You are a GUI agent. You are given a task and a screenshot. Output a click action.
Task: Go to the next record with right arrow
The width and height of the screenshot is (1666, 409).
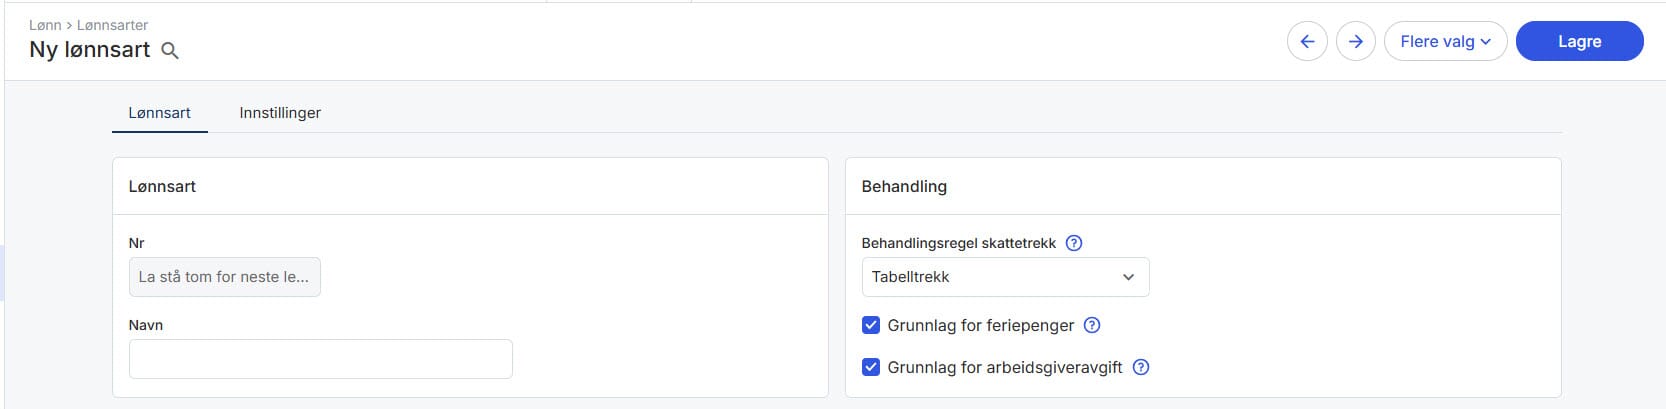[1356, 42]
